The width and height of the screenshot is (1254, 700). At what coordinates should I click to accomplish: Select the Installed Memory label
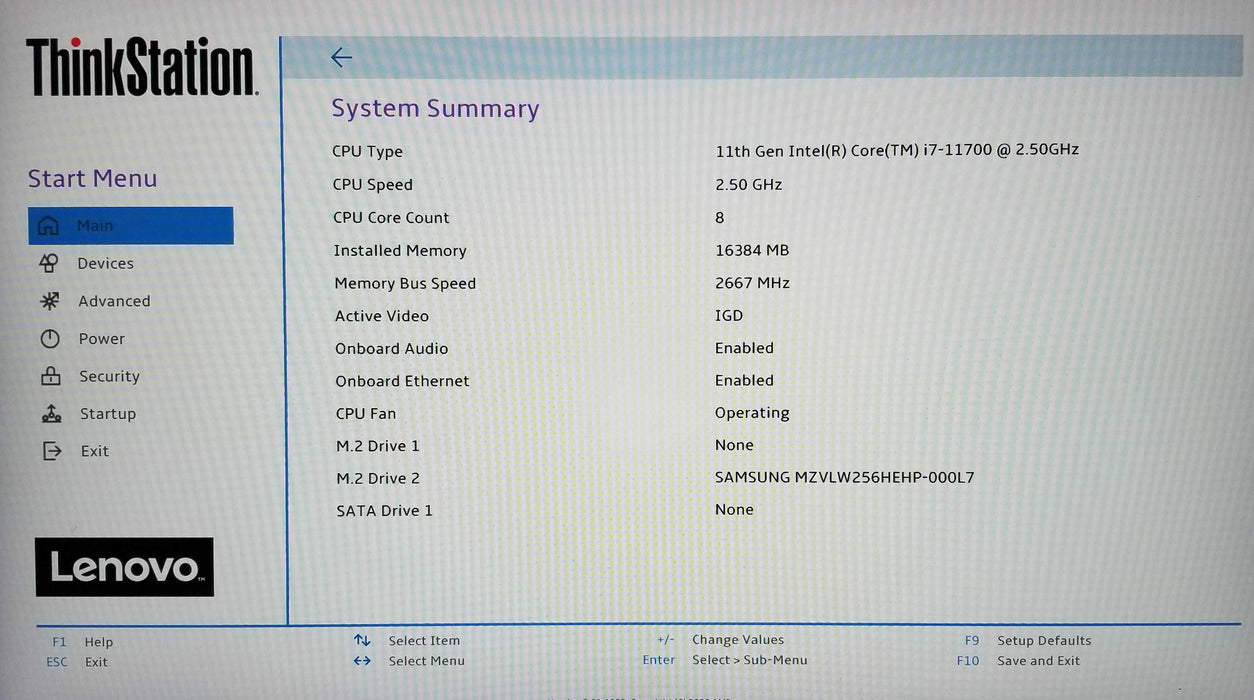point(400,251)
